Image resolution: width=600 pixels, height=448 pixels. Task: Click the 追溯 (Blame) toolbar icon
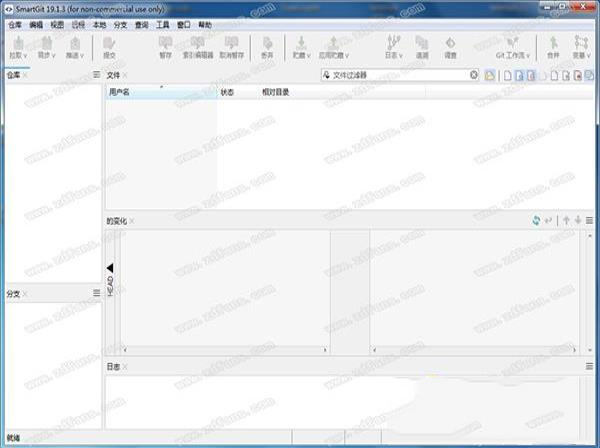(x=422, y=46)
